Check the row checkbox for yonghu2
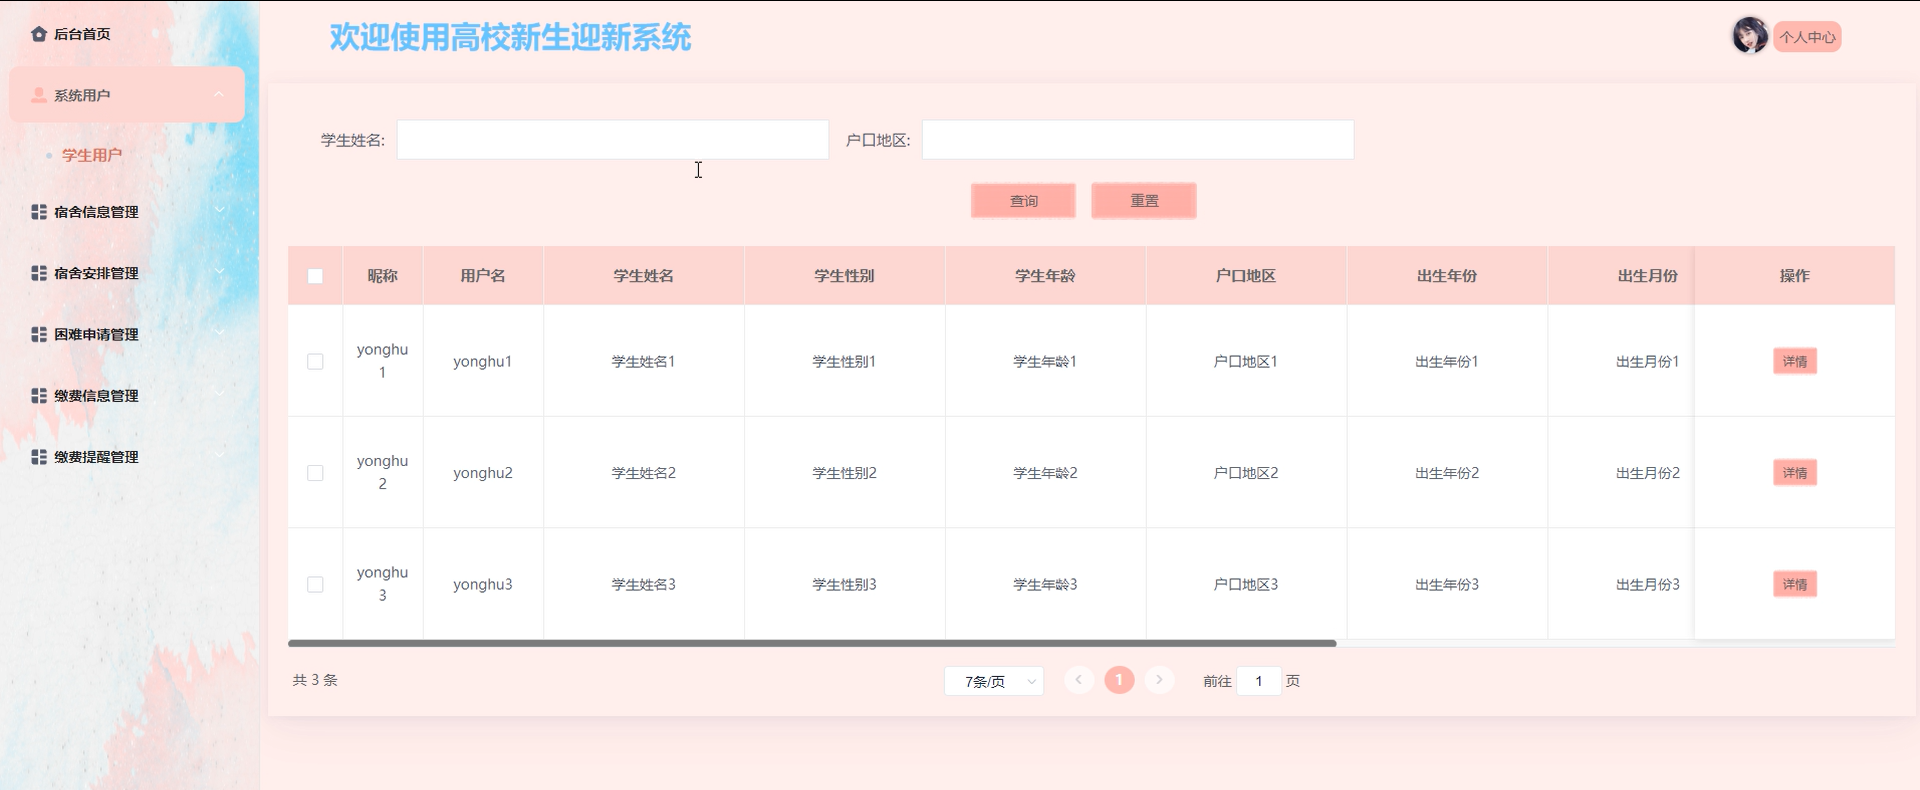1920x790 pixels. tap(315, 473)
